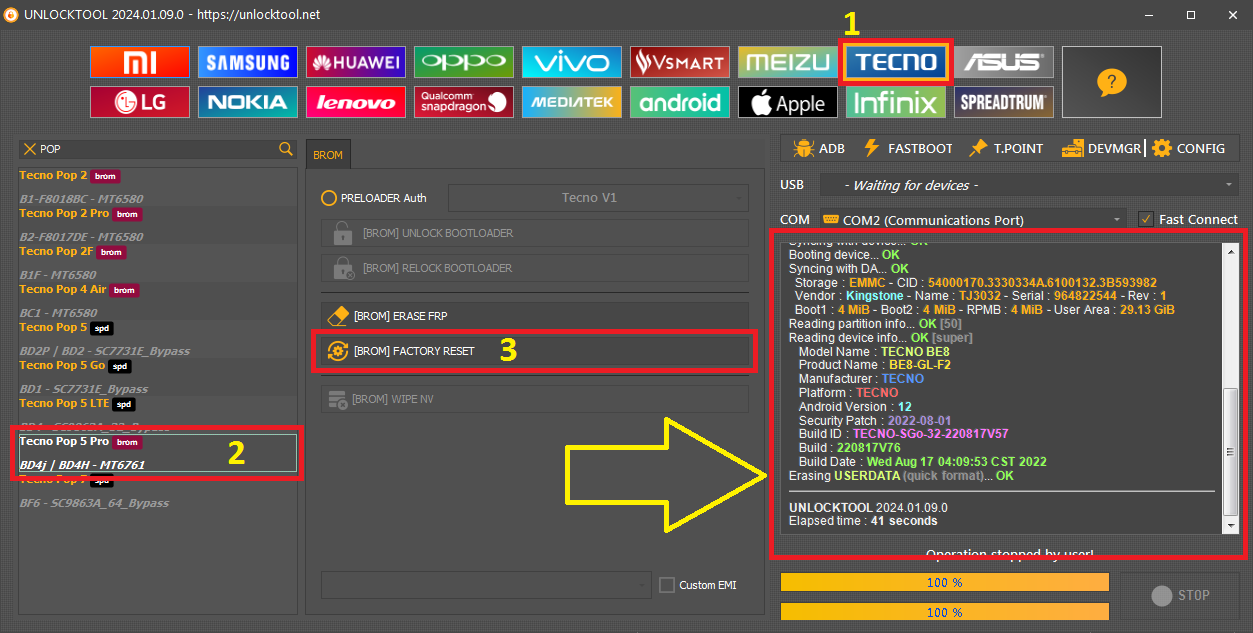Select the Spreadtrum chipset tile

click(1003, 102)
